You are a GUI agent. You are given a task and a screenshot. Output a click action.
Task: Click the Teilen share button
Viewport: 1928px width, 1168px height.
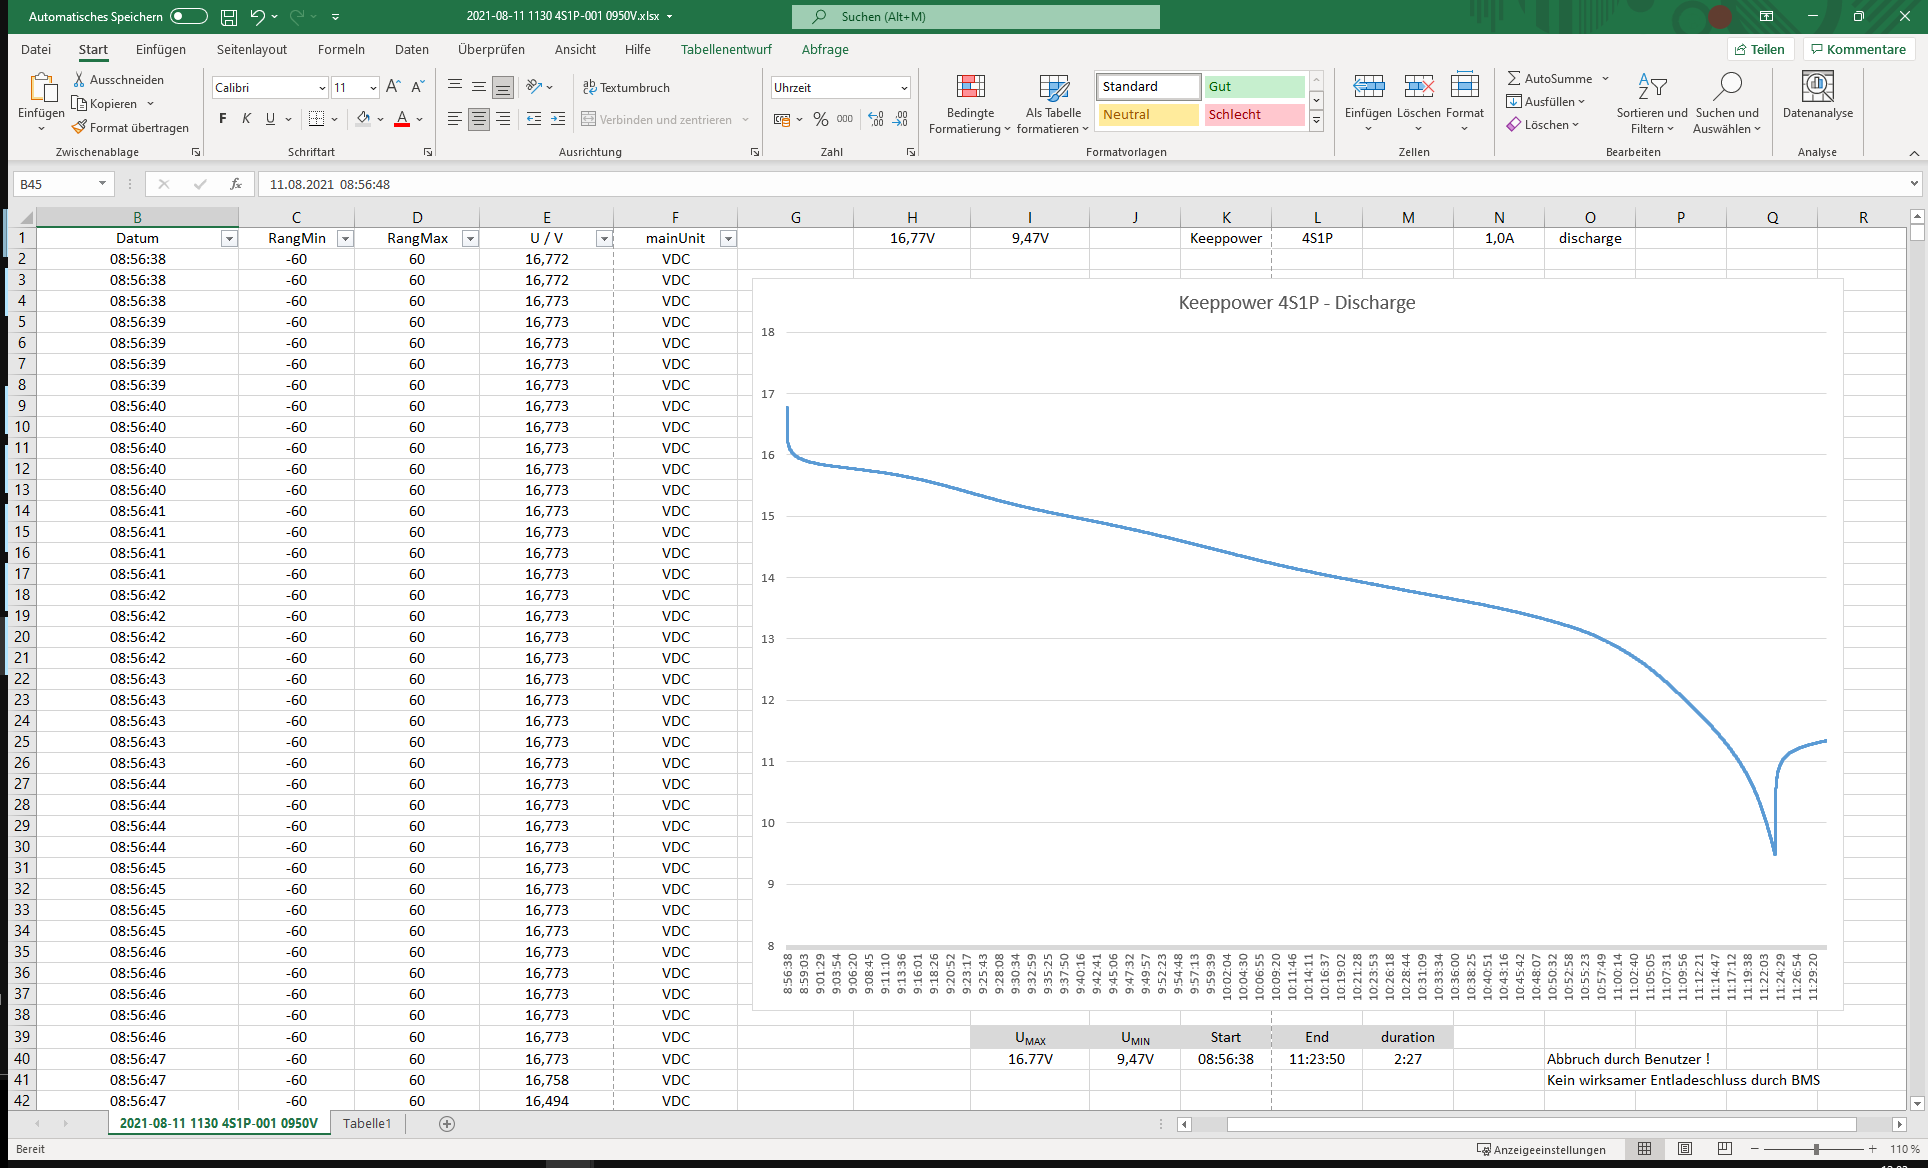coord(1760,49)
